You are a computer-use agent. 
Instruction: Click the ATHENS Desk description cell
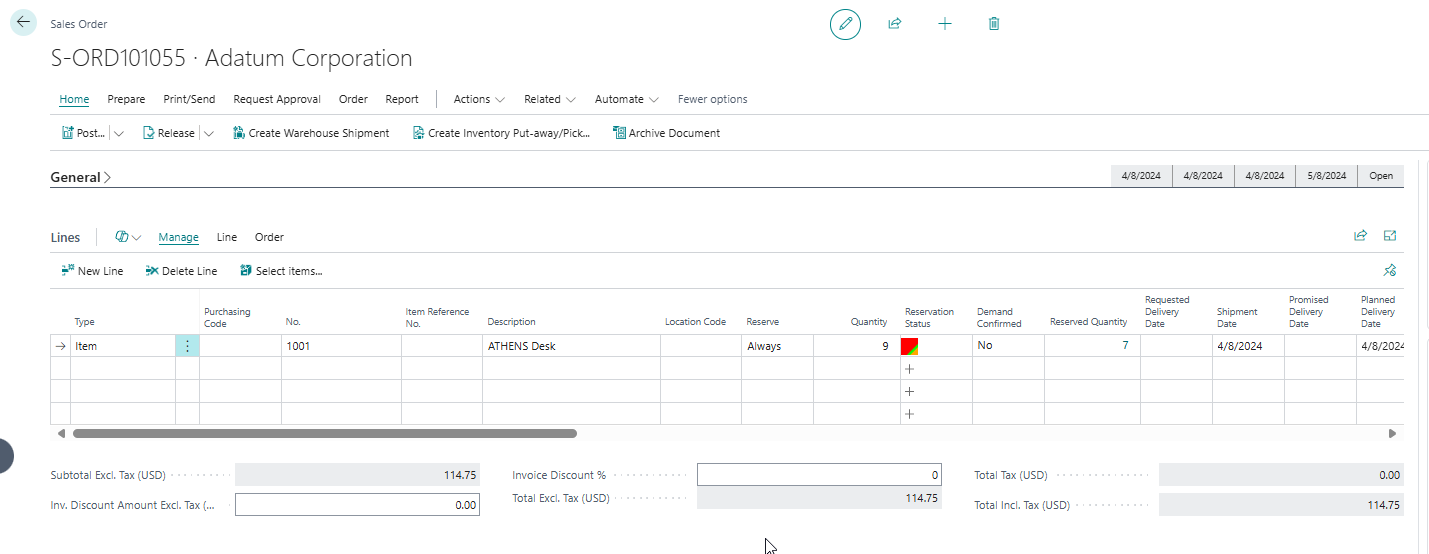point(571,346)
